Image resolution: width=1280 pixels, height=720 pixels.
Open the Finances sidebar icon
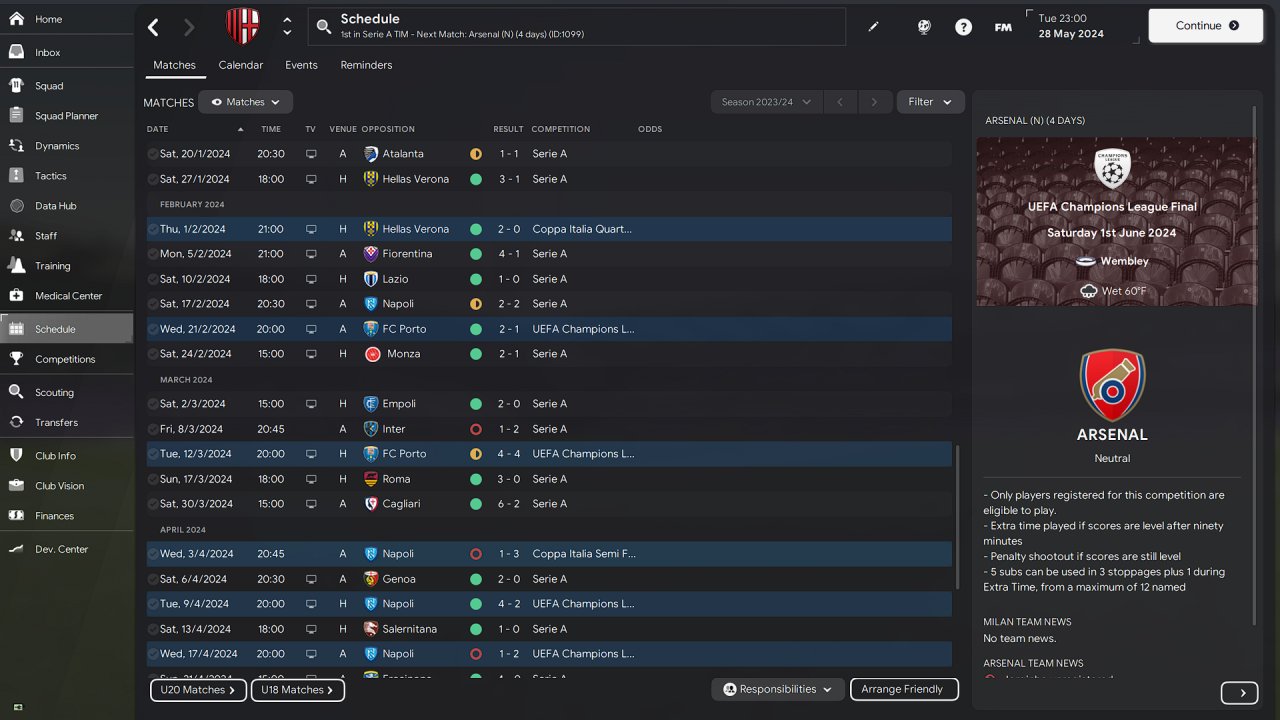pyautogui.click(x=16, y=516)
